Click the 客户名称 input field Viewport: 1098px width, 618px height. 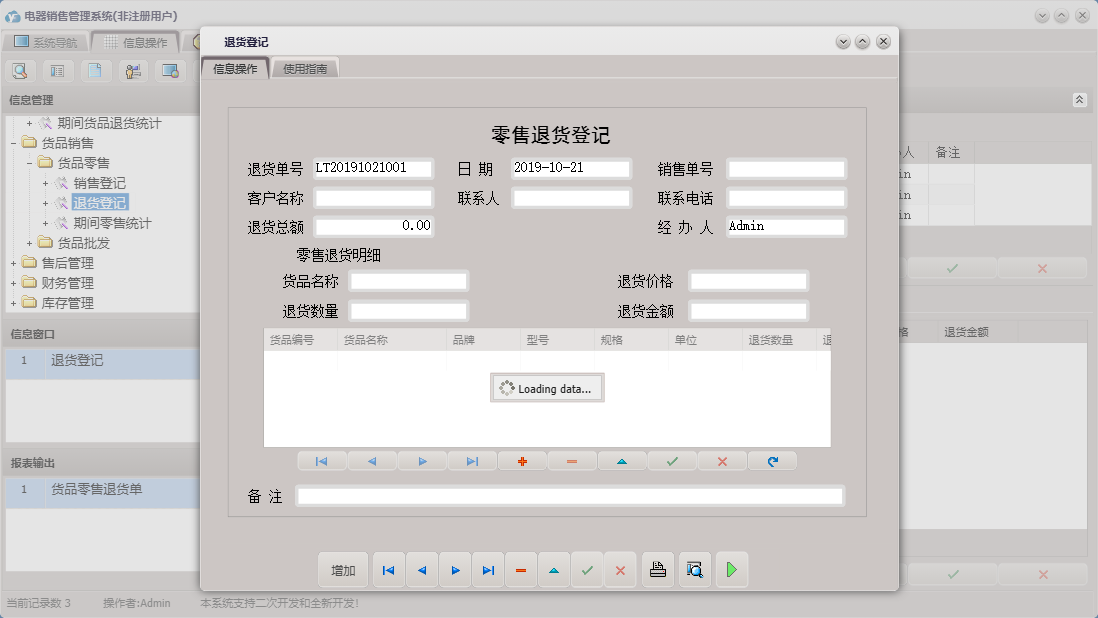(373, 196)
